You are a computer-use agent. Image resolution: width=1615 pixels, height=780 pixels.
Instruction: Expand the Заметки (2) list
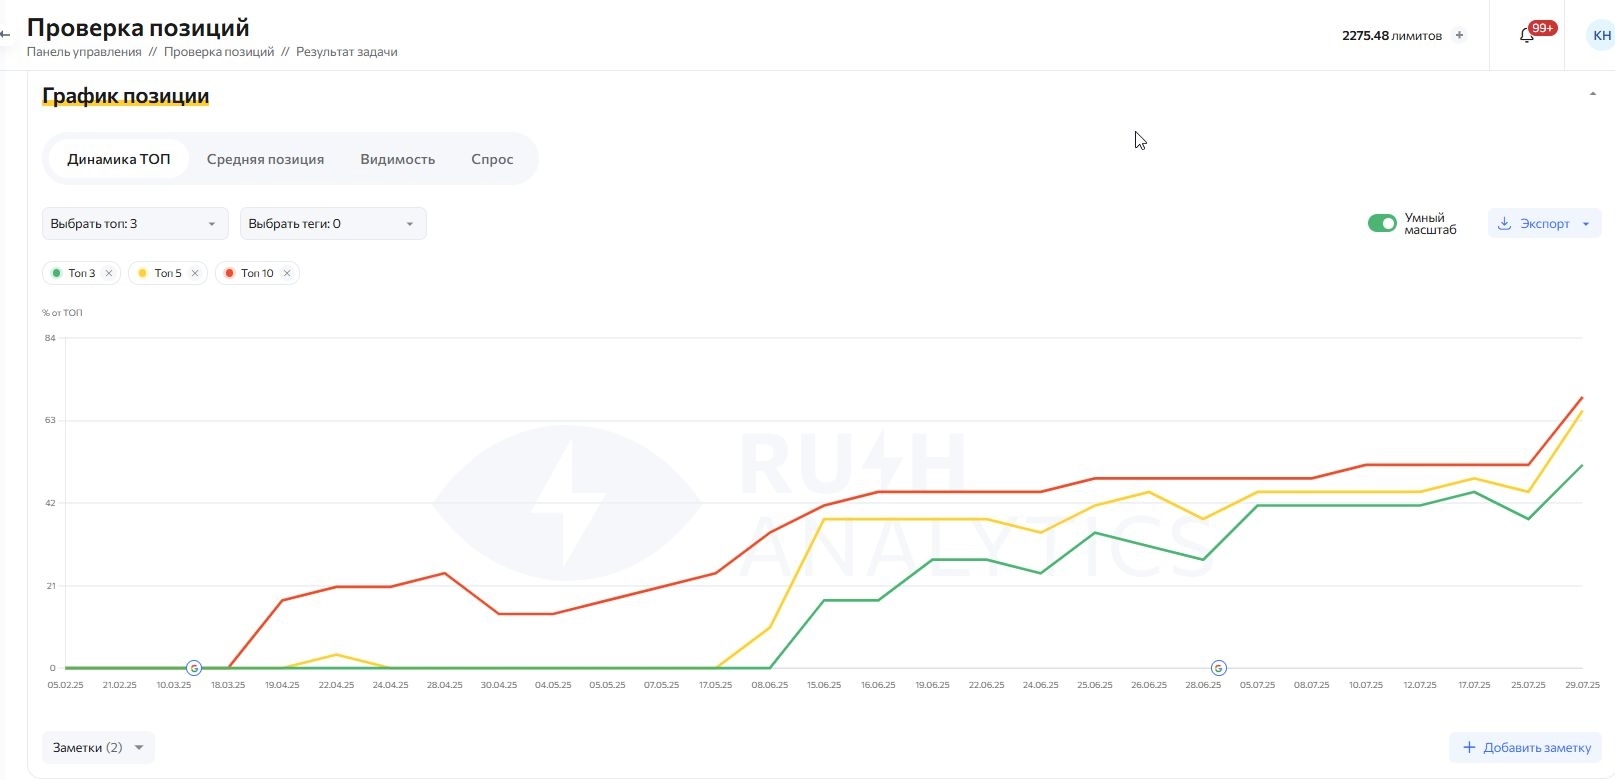98,747
